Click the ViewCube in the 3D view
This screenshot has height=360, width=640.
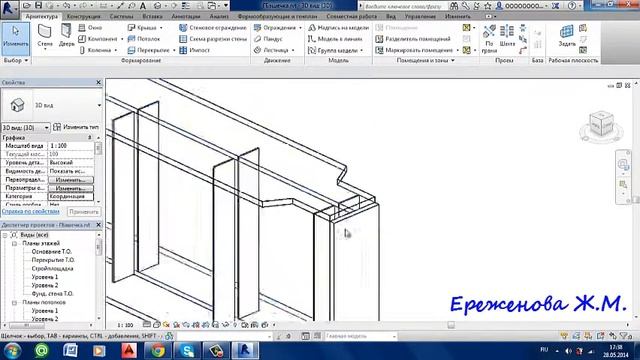click(602, 124)
